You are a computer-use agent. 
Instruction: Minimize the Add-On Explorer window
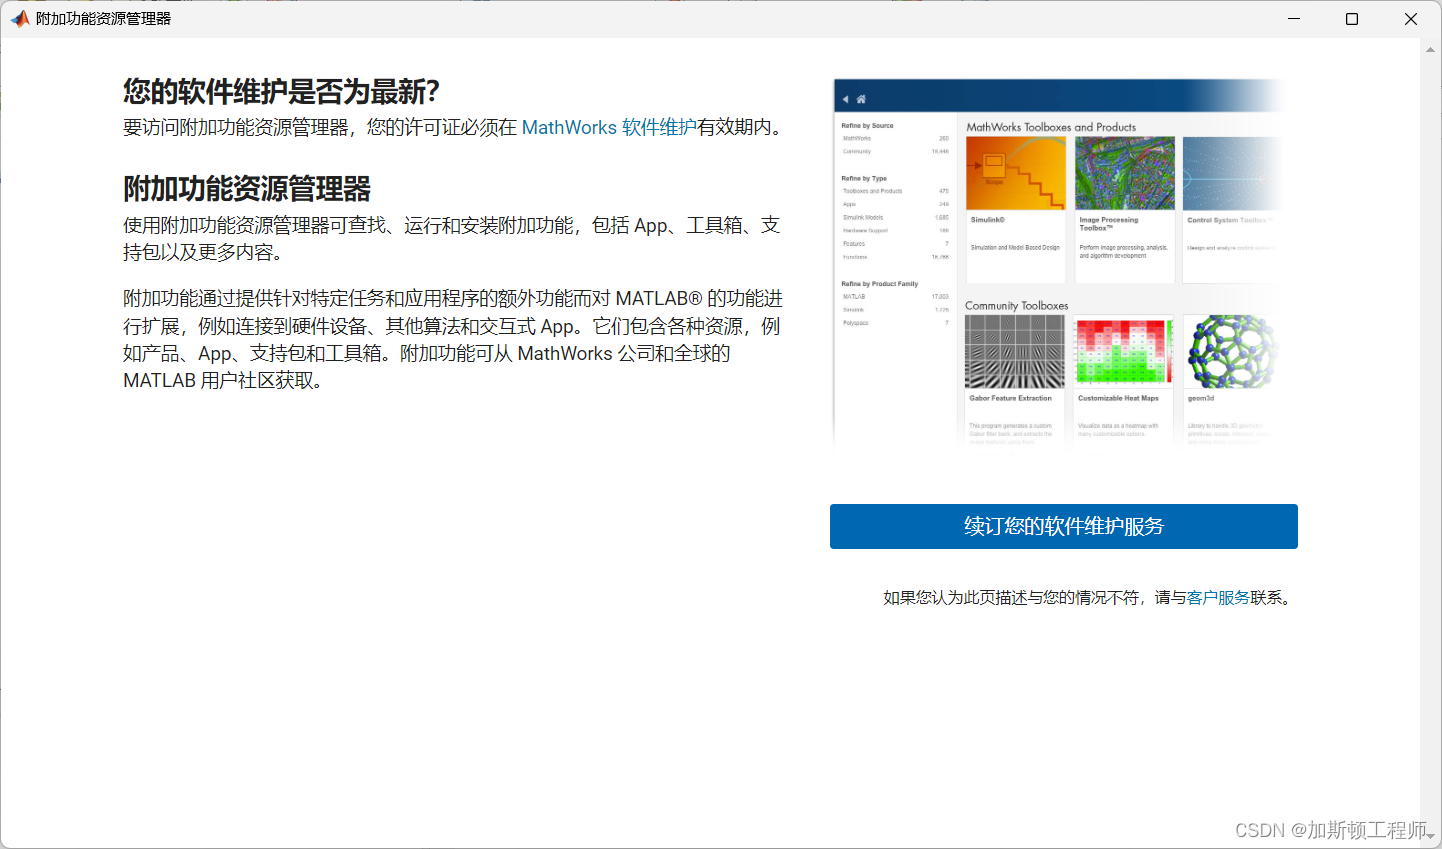pyautogui.click(x=1294, y=19)
